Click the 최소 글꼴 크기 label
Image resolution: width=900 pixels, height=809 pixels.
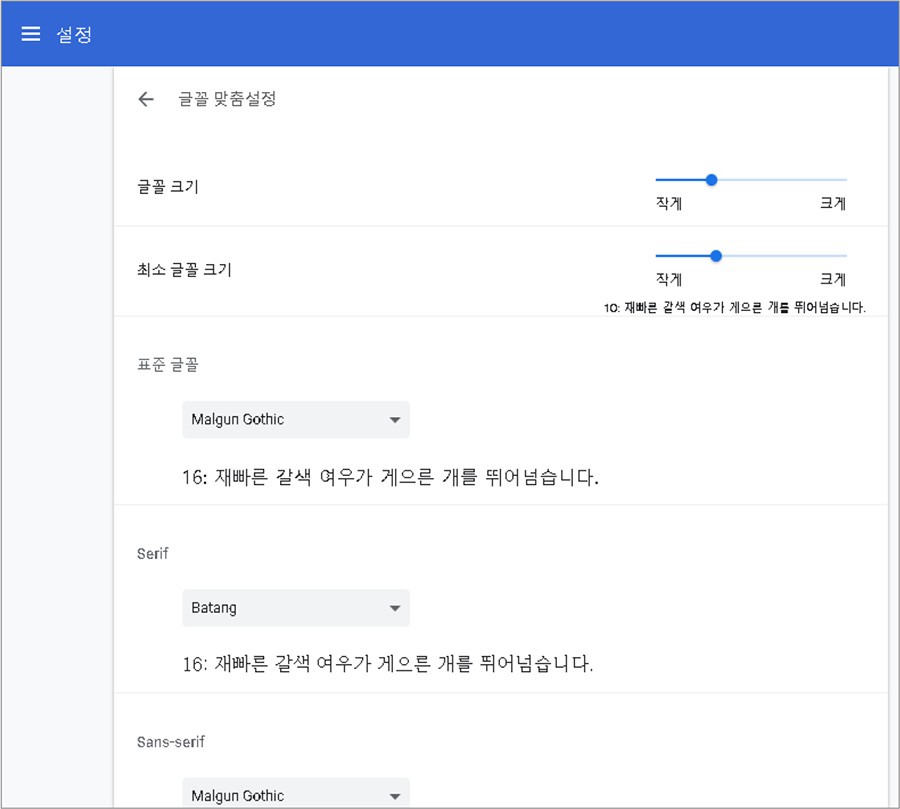click(x=184, y=269)
